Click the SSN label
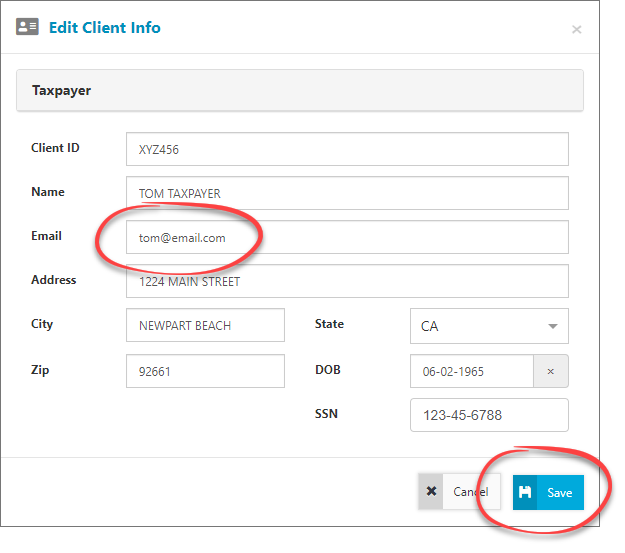Screen dimensions: 625x553 pos(326,413)
